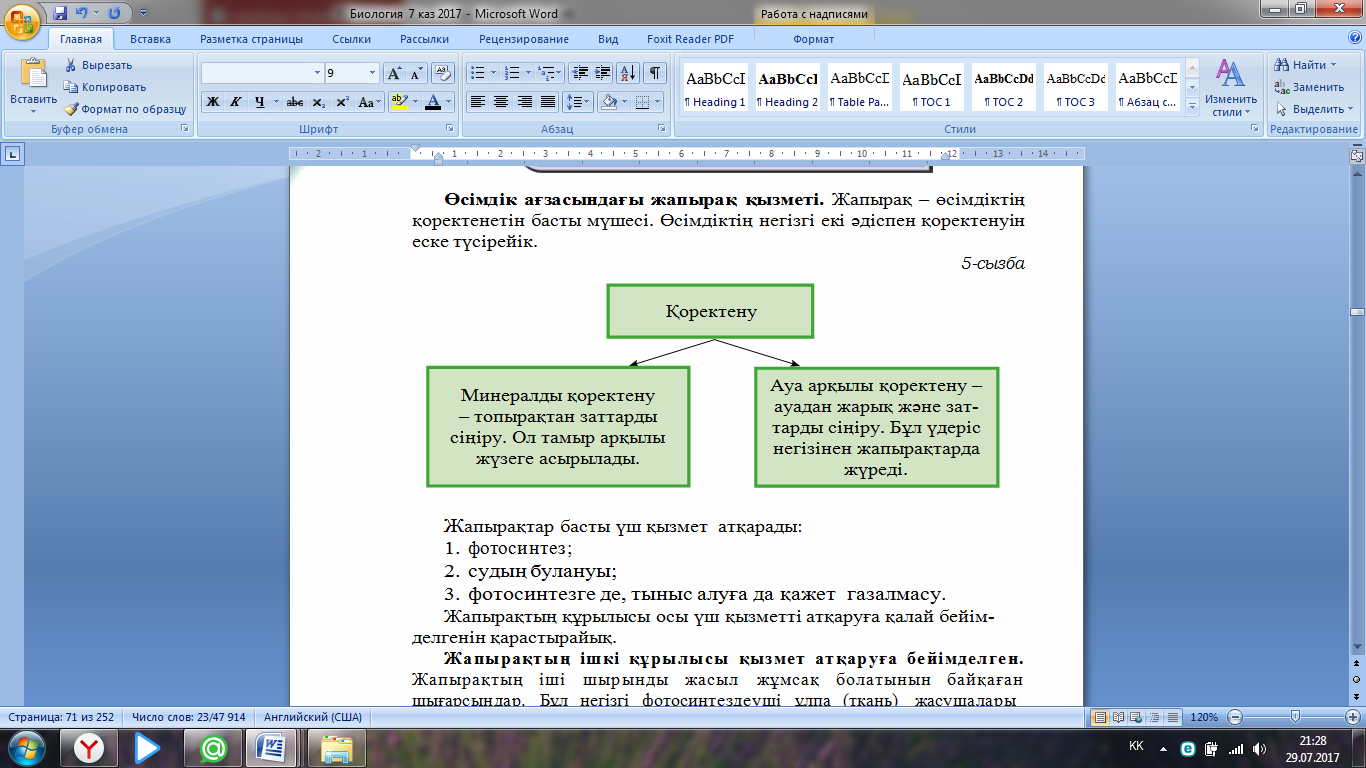Apply yellow text highlight color

point(398,102)
